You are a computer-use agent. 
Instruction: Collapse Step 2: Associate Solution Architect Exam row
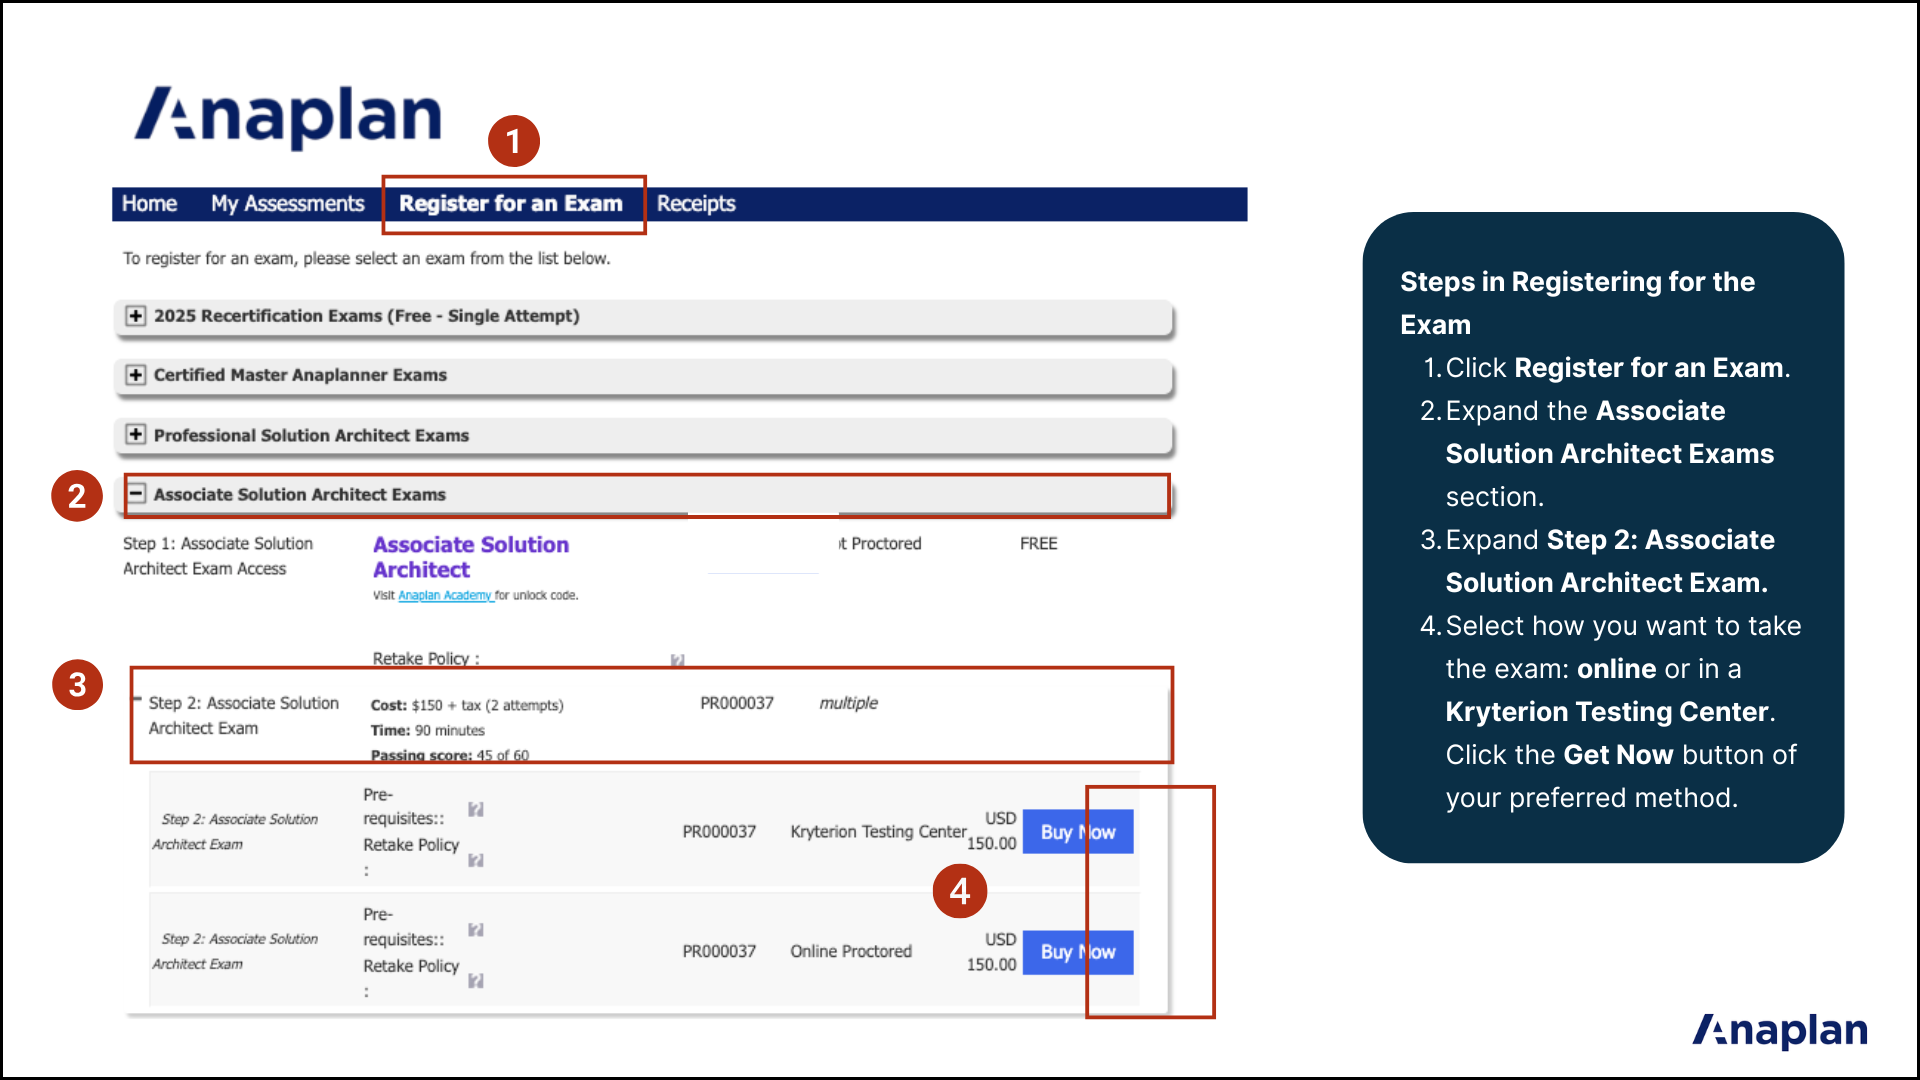tap(137, 699)
